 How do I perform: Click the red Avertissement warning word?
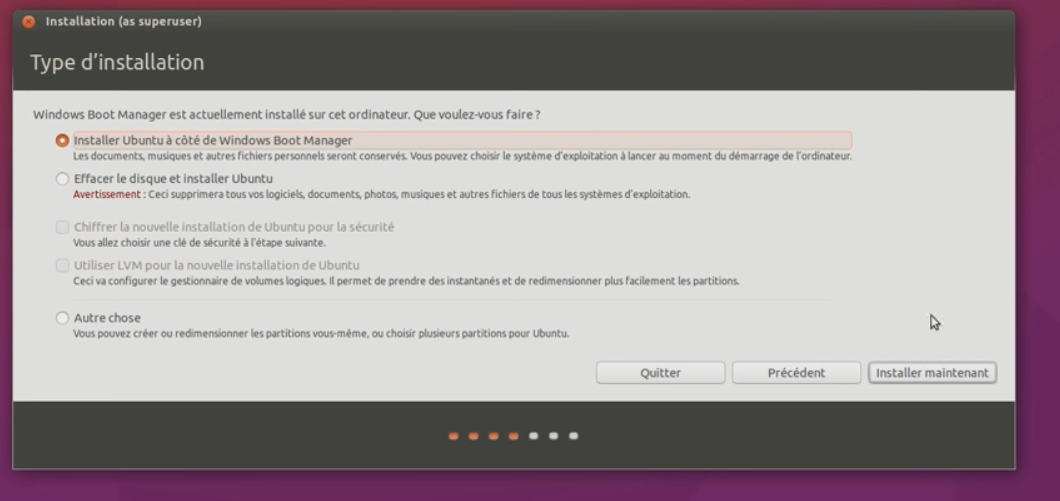(107, 195)
